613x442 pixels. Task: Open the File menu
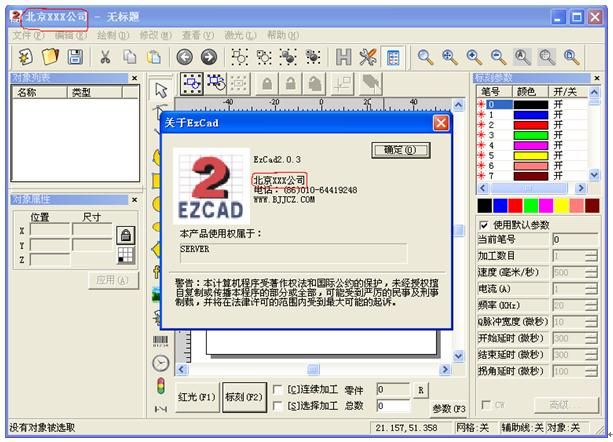[28, 36]
